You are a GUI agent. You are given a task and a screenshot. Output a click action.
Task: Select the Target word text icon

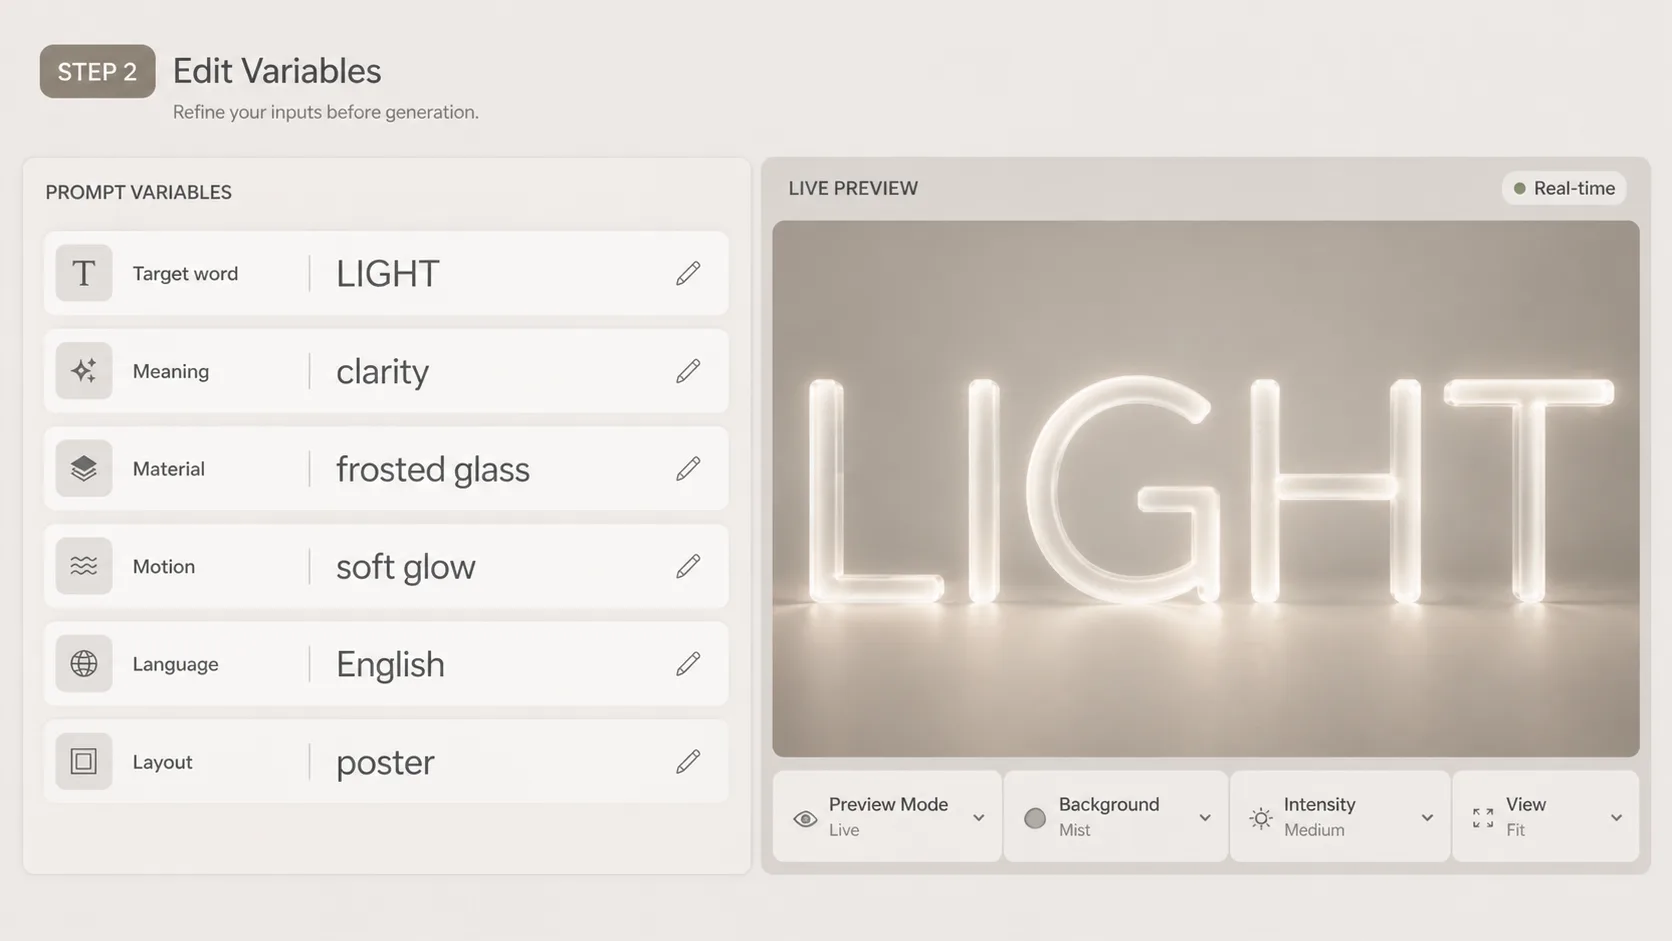(x=84, y=272)
